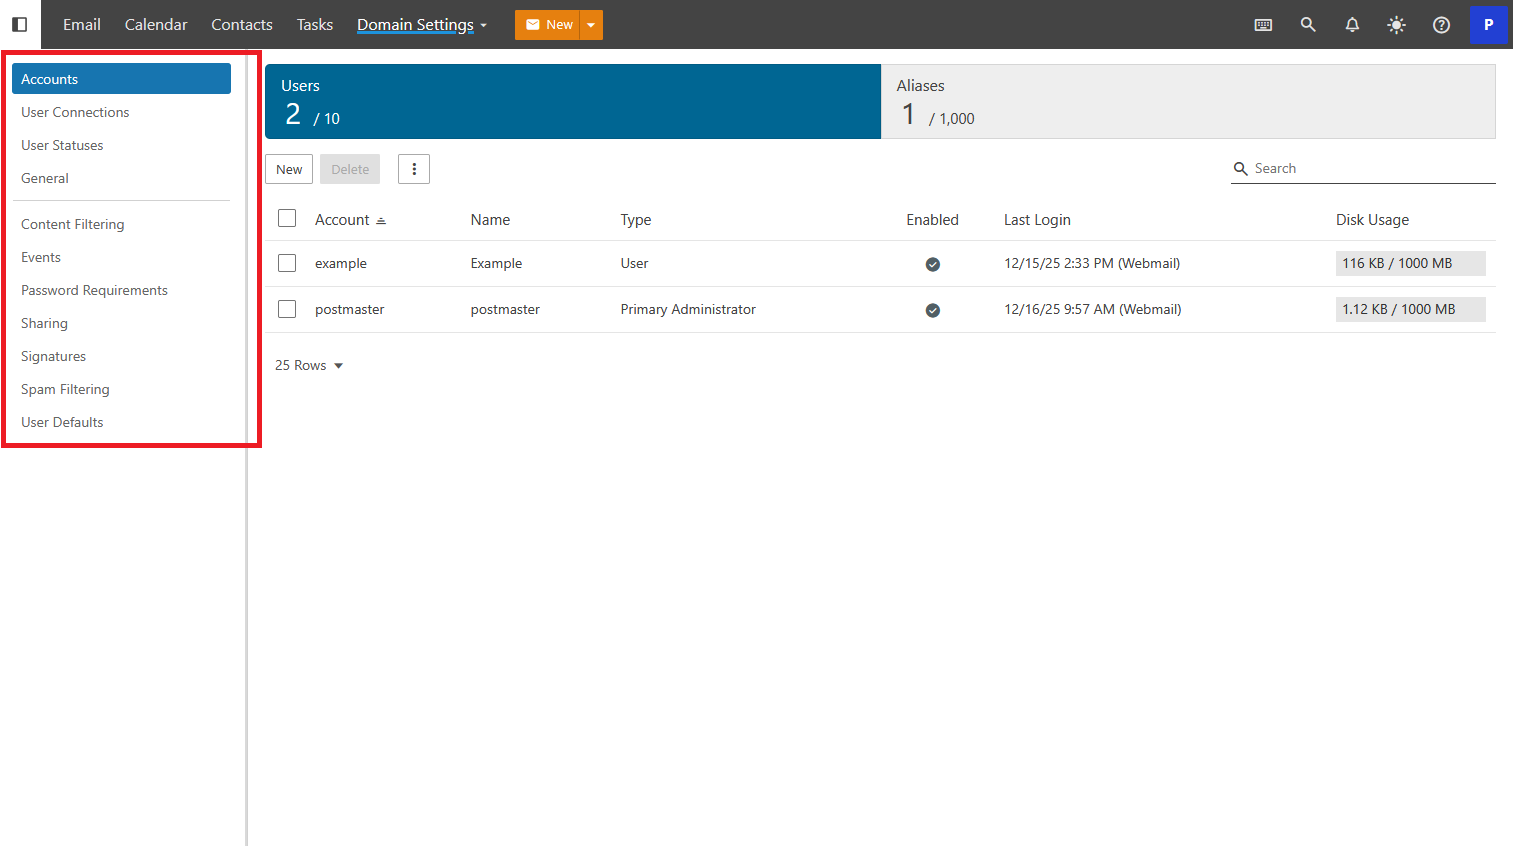Select the example account checkbox
This screenshot has width=1513, height=846.
(x=287, y=263)
